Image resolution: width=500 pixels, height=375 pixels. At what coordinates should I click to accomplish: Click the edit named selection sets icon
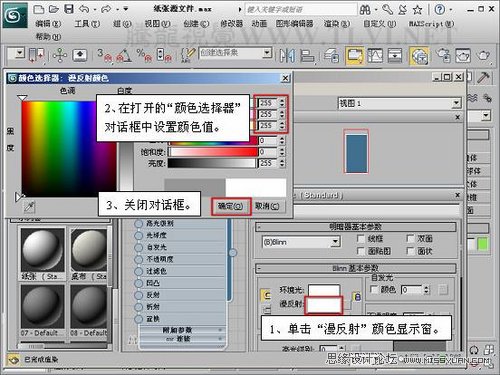pos(188,55)
